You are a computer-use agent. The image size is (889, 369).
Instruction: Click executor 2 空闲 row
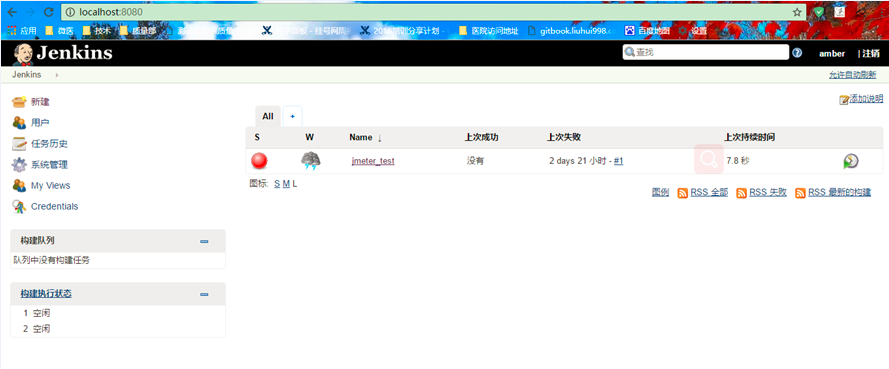(118, 328)
